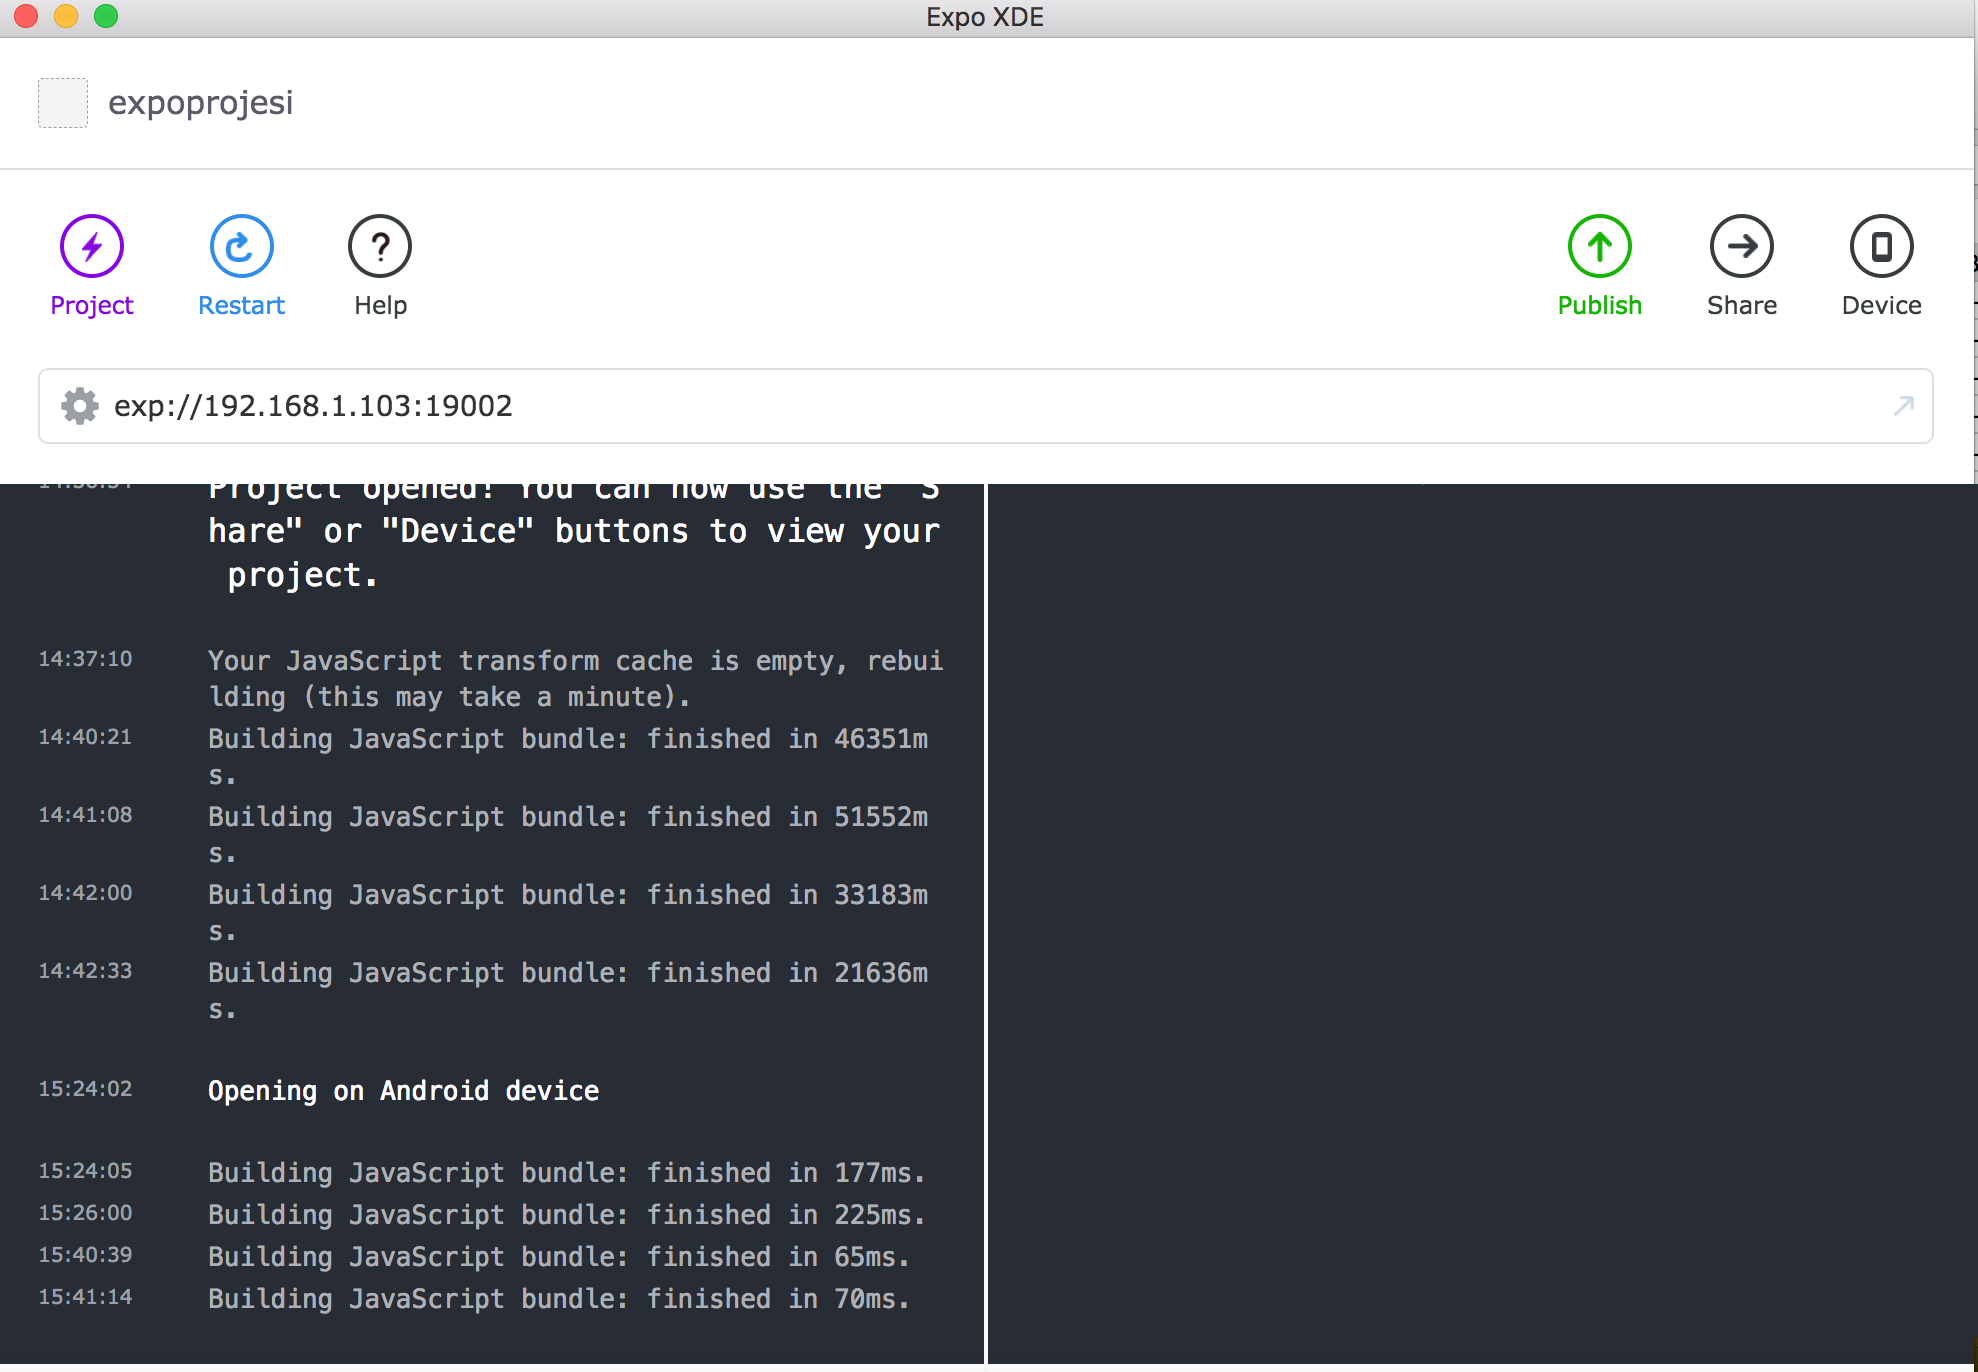The image size is (1978, 1372).
Task: Select log entry 'finished in 225ms'
Action: pos(567,1214)
